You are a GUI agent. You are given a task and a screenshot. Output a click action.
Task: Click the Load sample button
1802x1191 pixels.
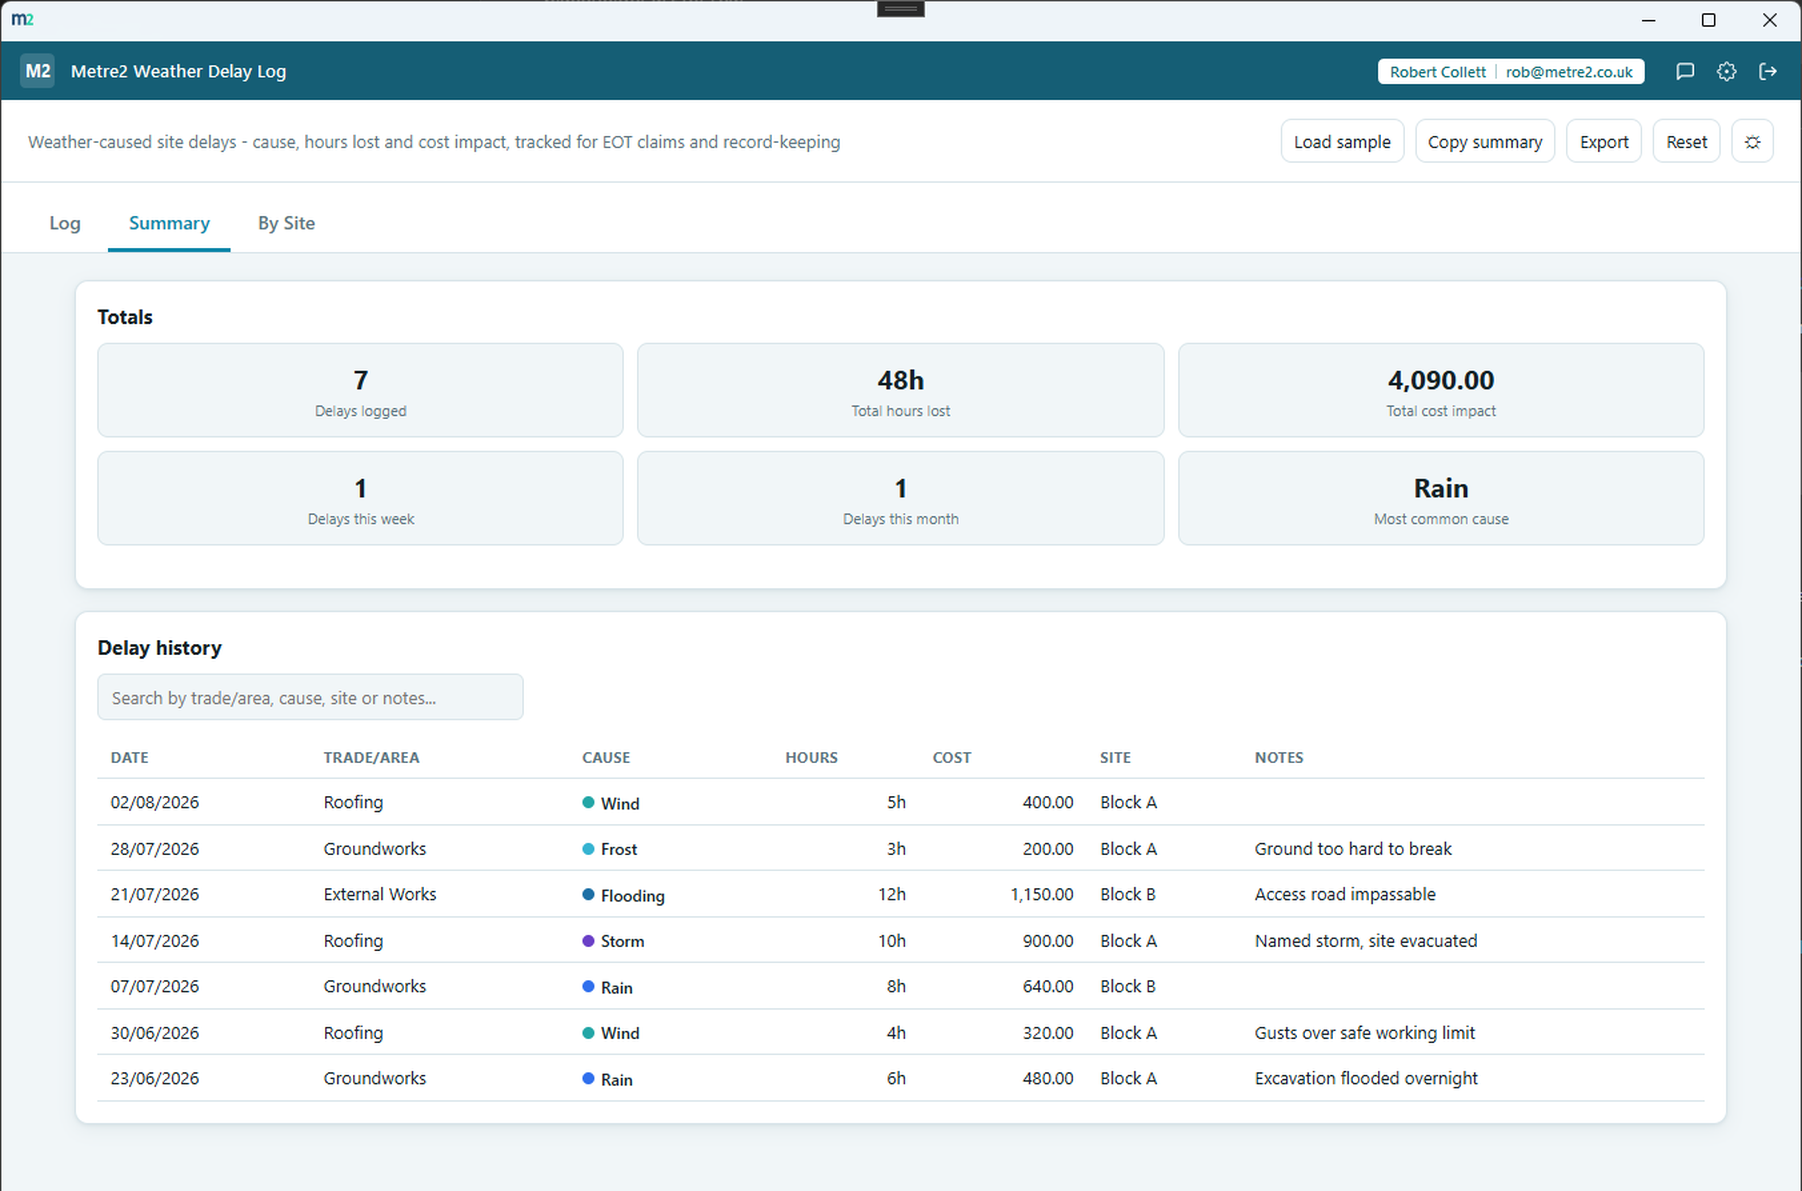(1342, 141)
